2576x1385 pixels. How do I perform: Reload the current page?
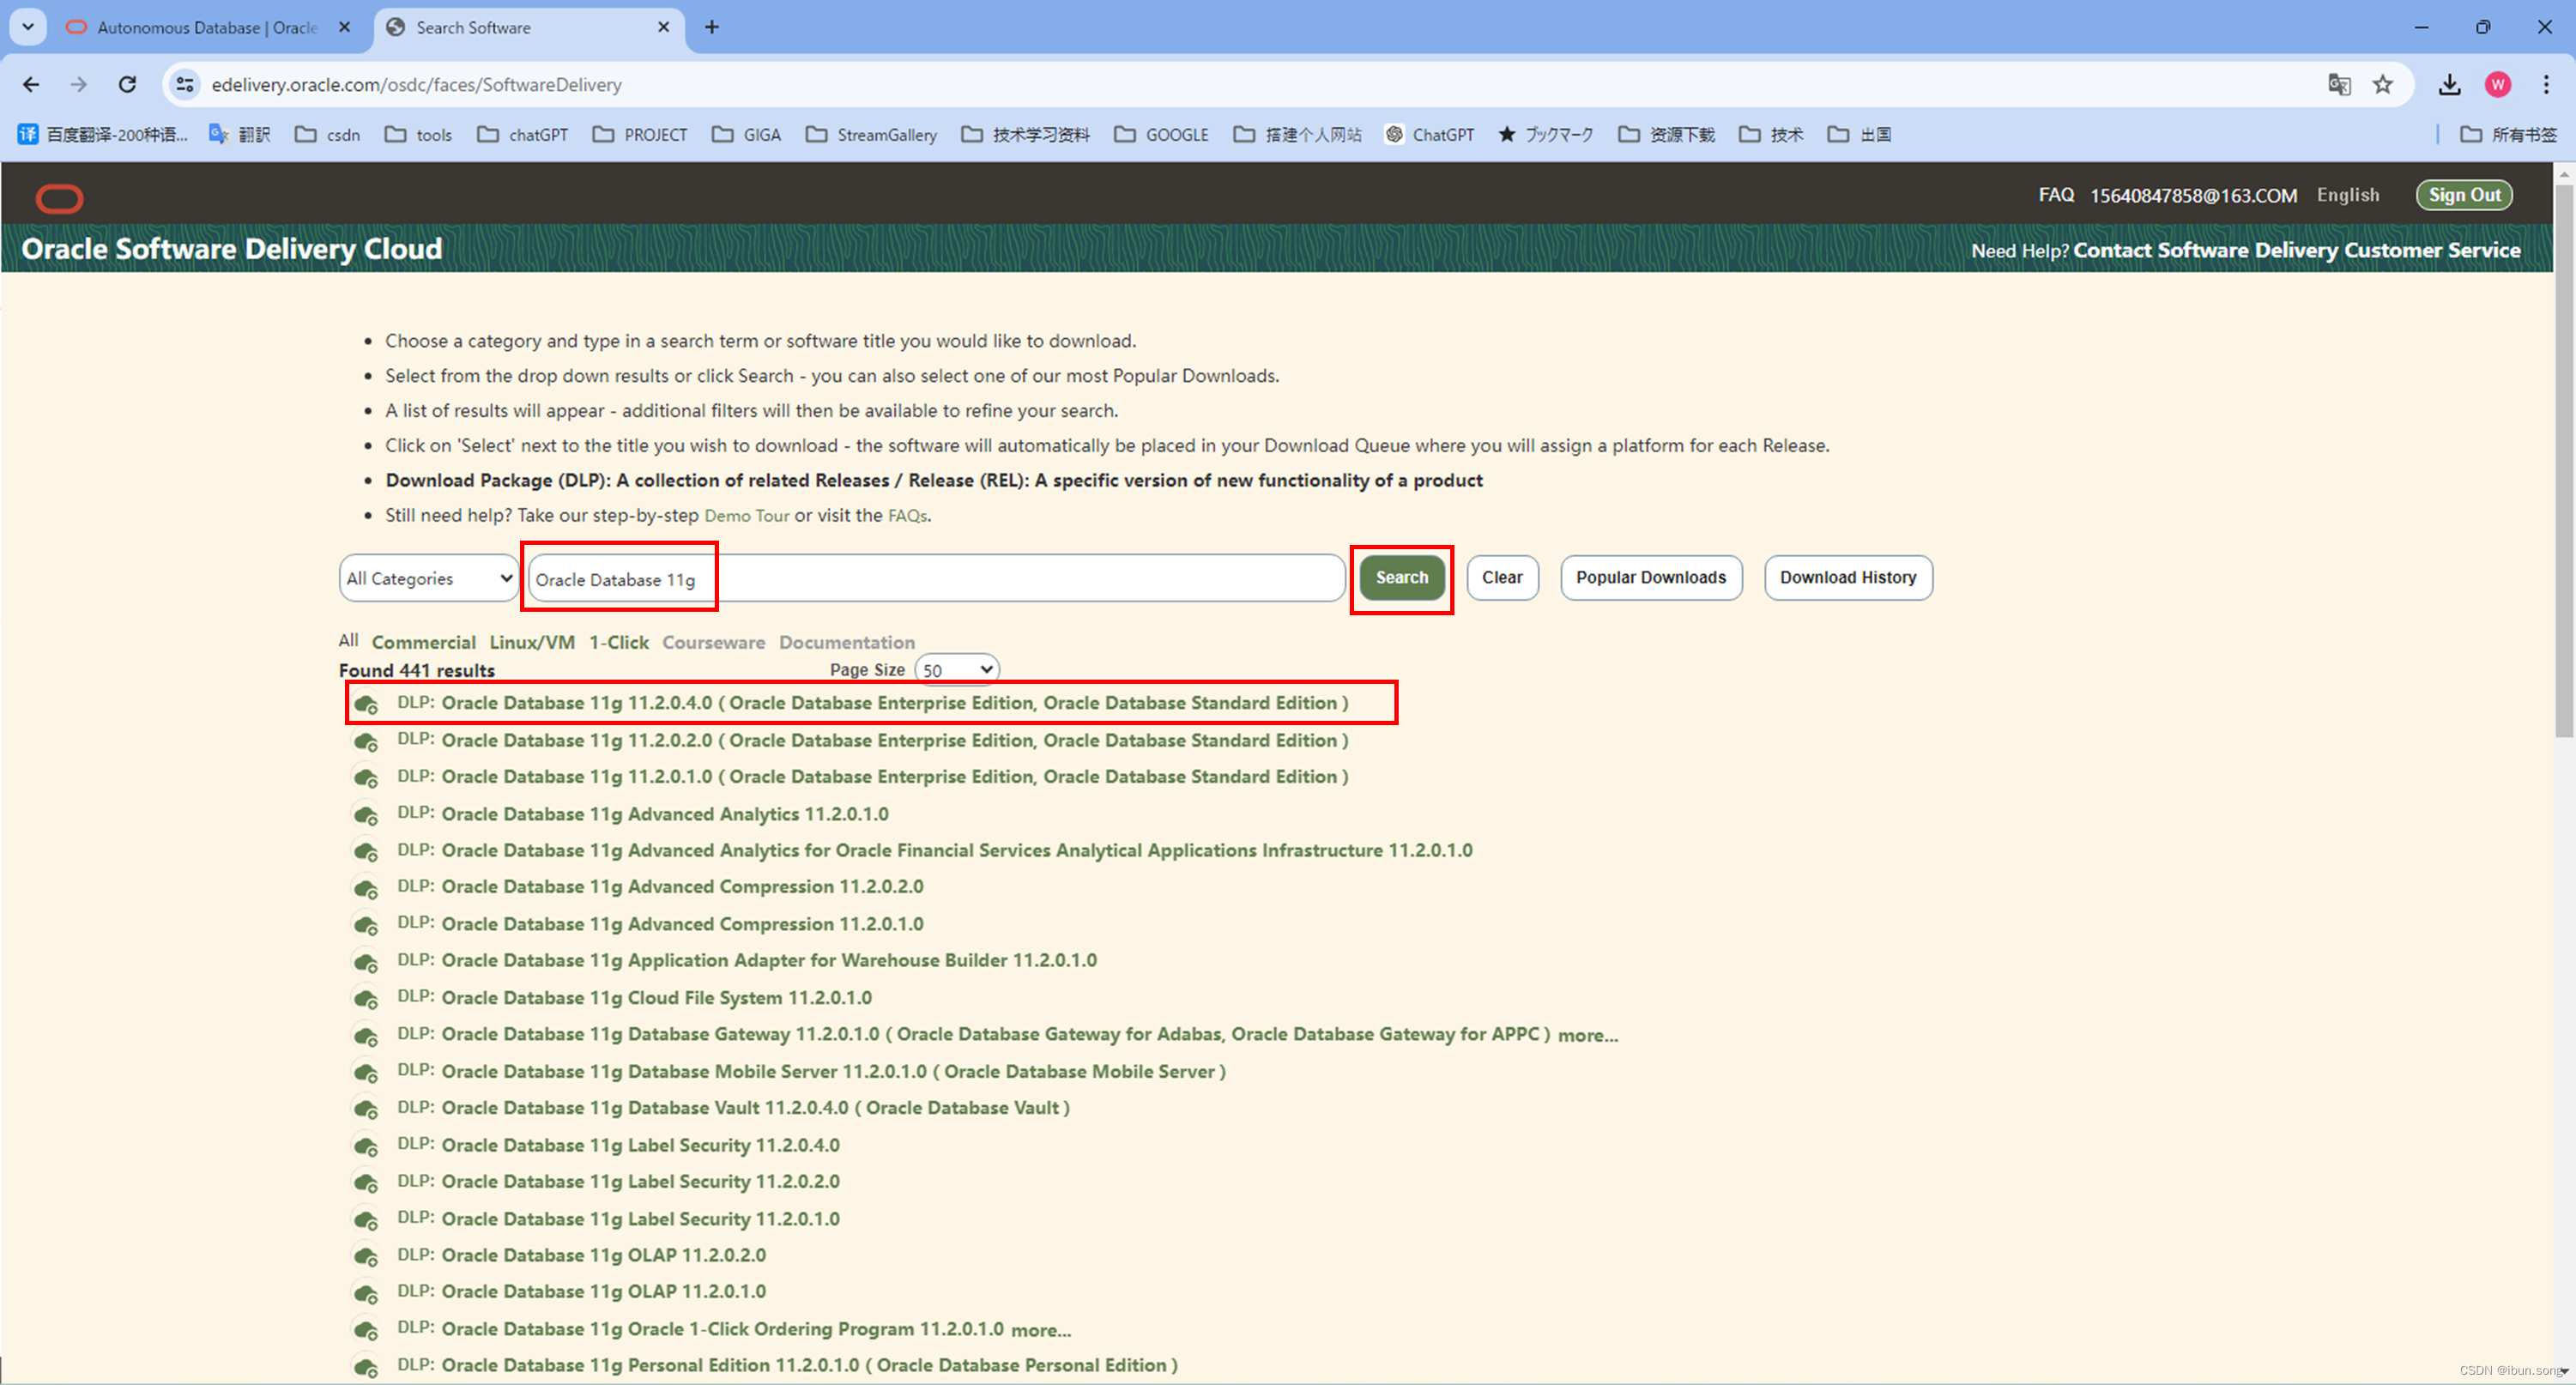point(127,85)
